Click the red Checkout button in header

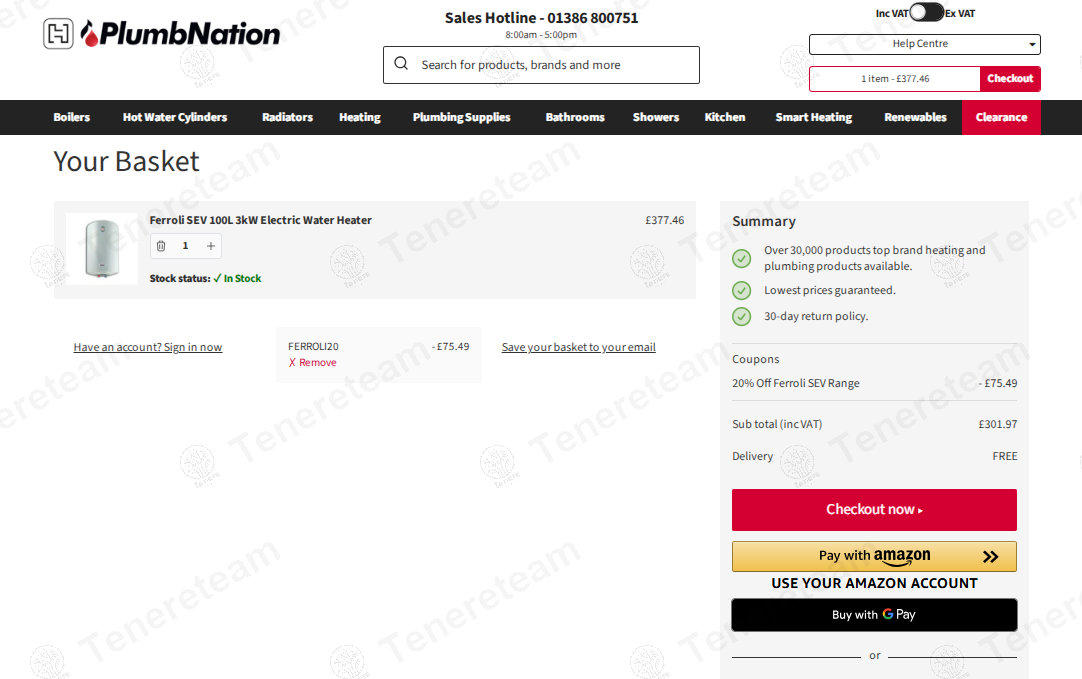pos(1010,79)
